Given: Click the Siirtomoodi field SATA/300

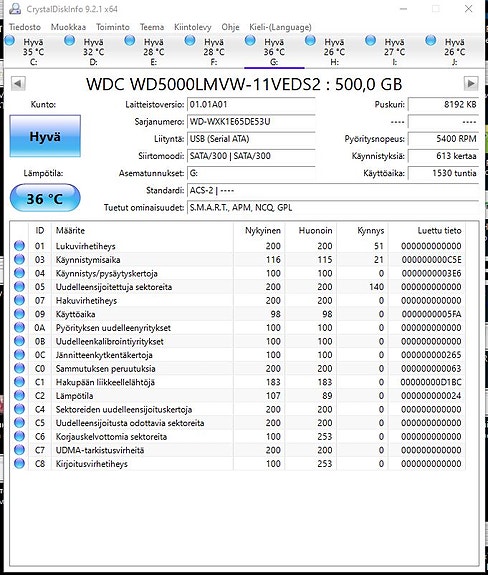Looking at the screenshot, I should (x=251, y=156).
